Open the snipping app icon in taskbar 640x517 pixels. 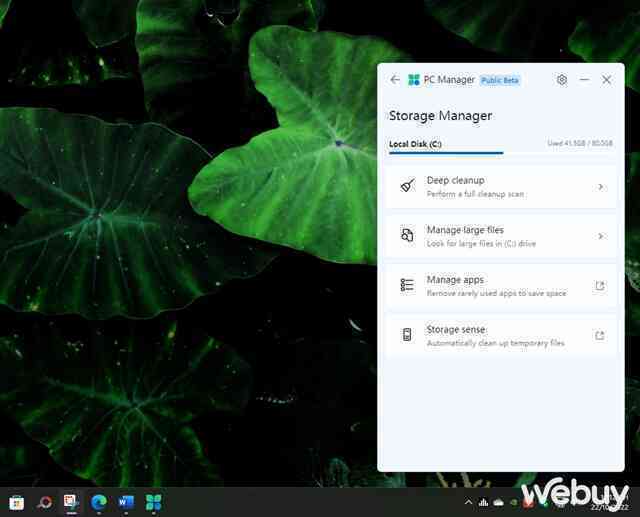(x=71, y=502)
